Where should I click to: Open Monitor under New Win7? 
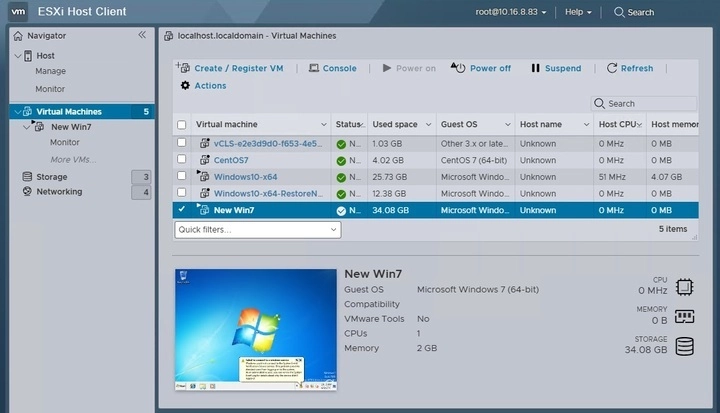point(65,142)
